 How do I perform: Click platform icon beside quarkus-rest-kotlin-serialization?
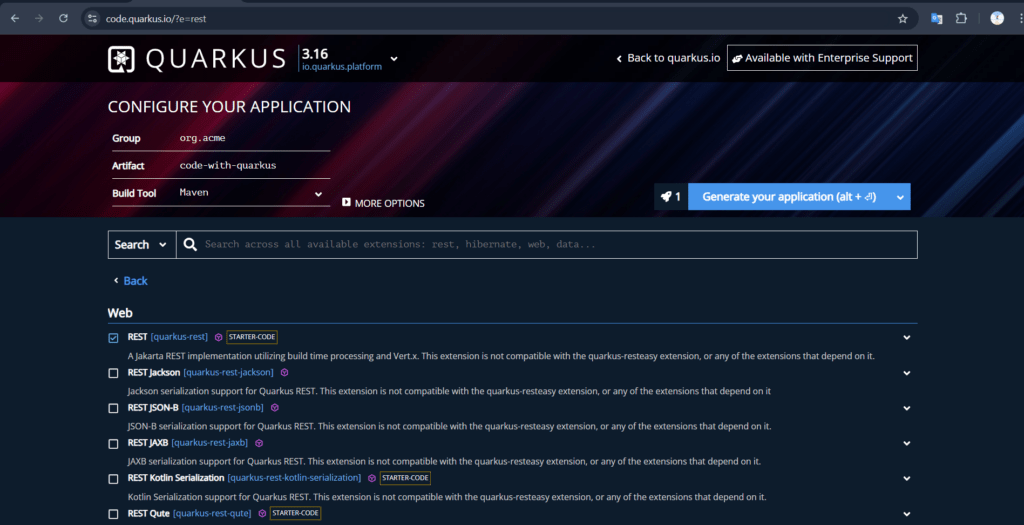[372, 478]
